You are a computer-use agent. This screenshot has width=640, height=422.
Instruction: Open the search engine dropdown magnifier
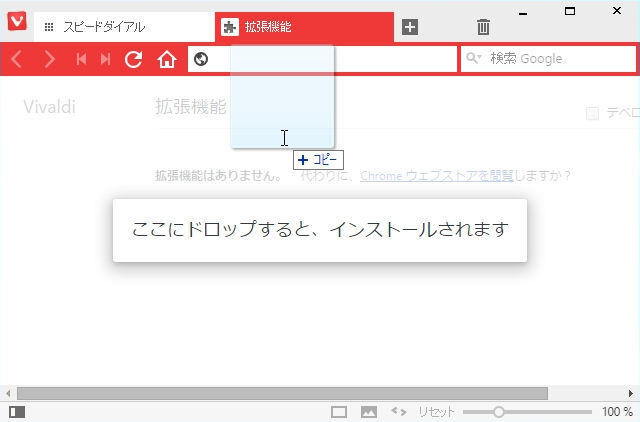tap(473, 58)
